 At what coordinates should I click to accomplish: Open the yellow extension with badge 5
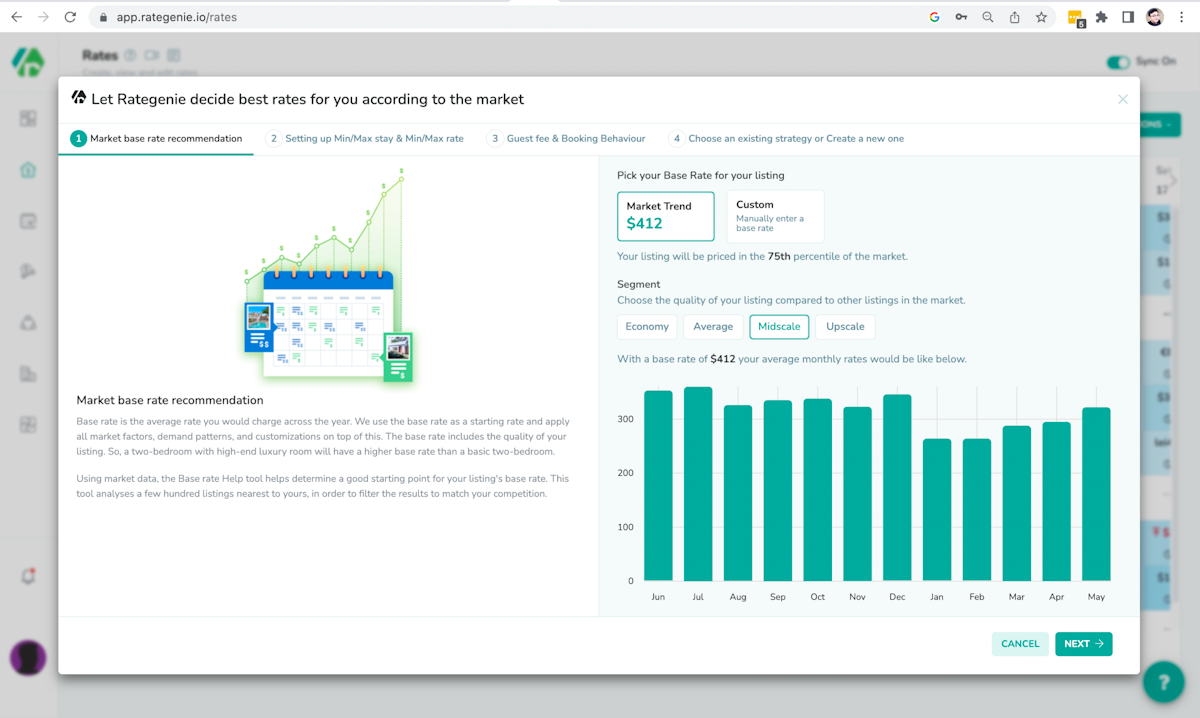[x=1076, y=18]
